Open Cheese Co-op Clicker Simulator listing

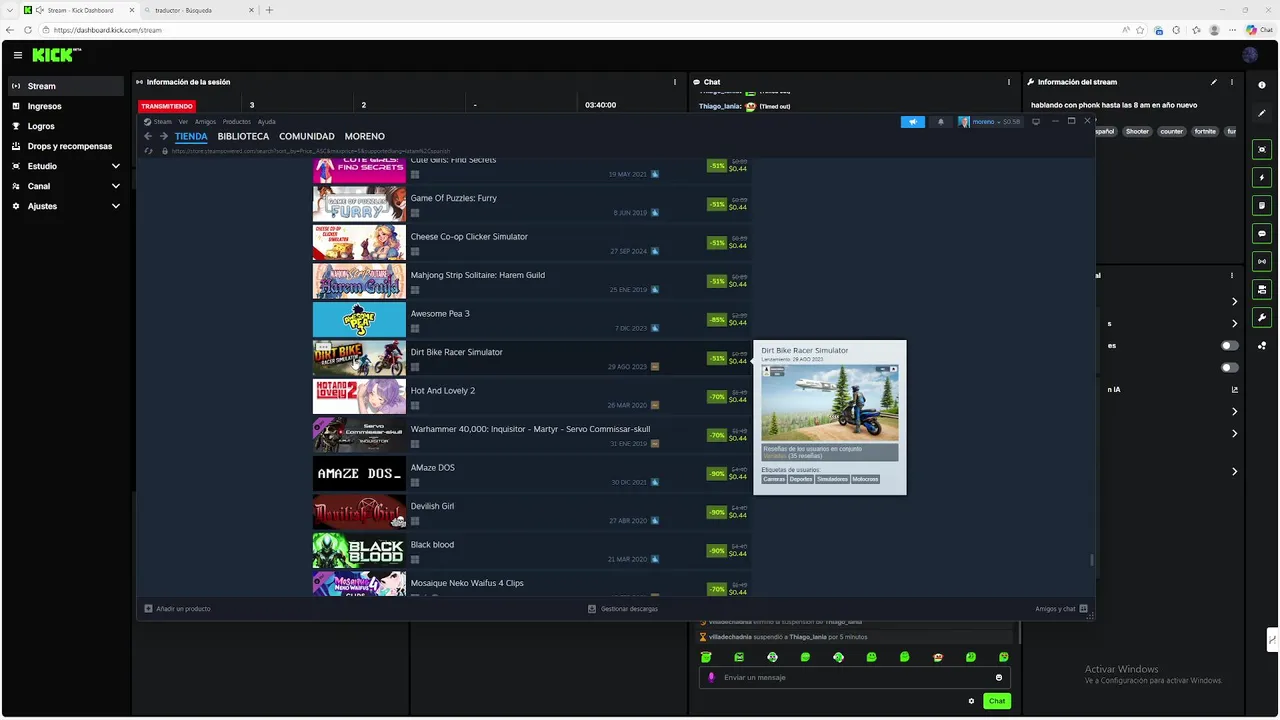tap(531, 243)
